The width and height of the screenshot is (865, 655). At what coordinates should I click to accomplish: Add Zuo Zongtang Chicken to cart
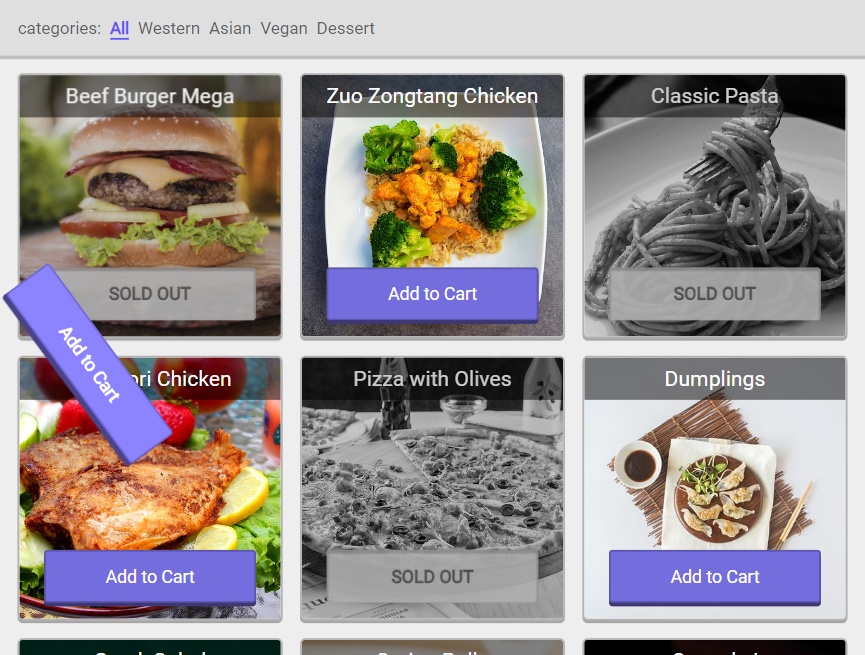[x=432, y=294]
